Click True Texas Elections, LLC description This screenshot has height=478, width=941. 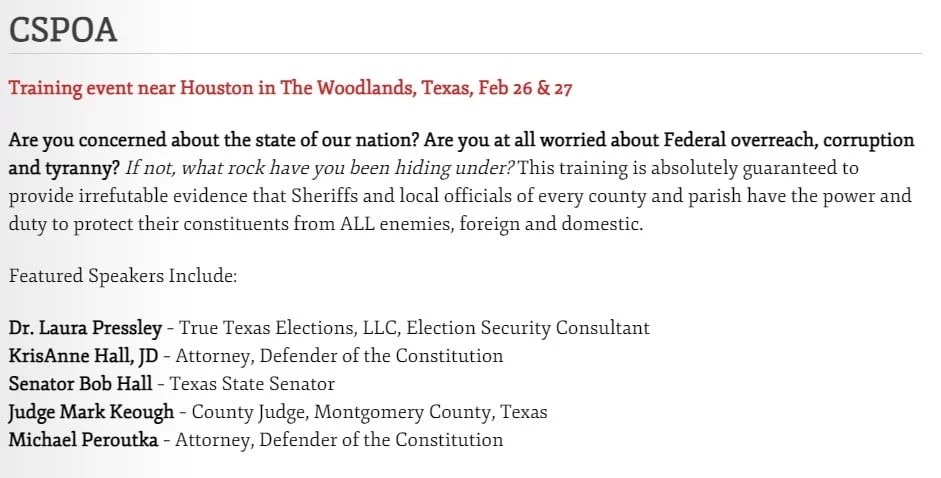pos(289,328)
